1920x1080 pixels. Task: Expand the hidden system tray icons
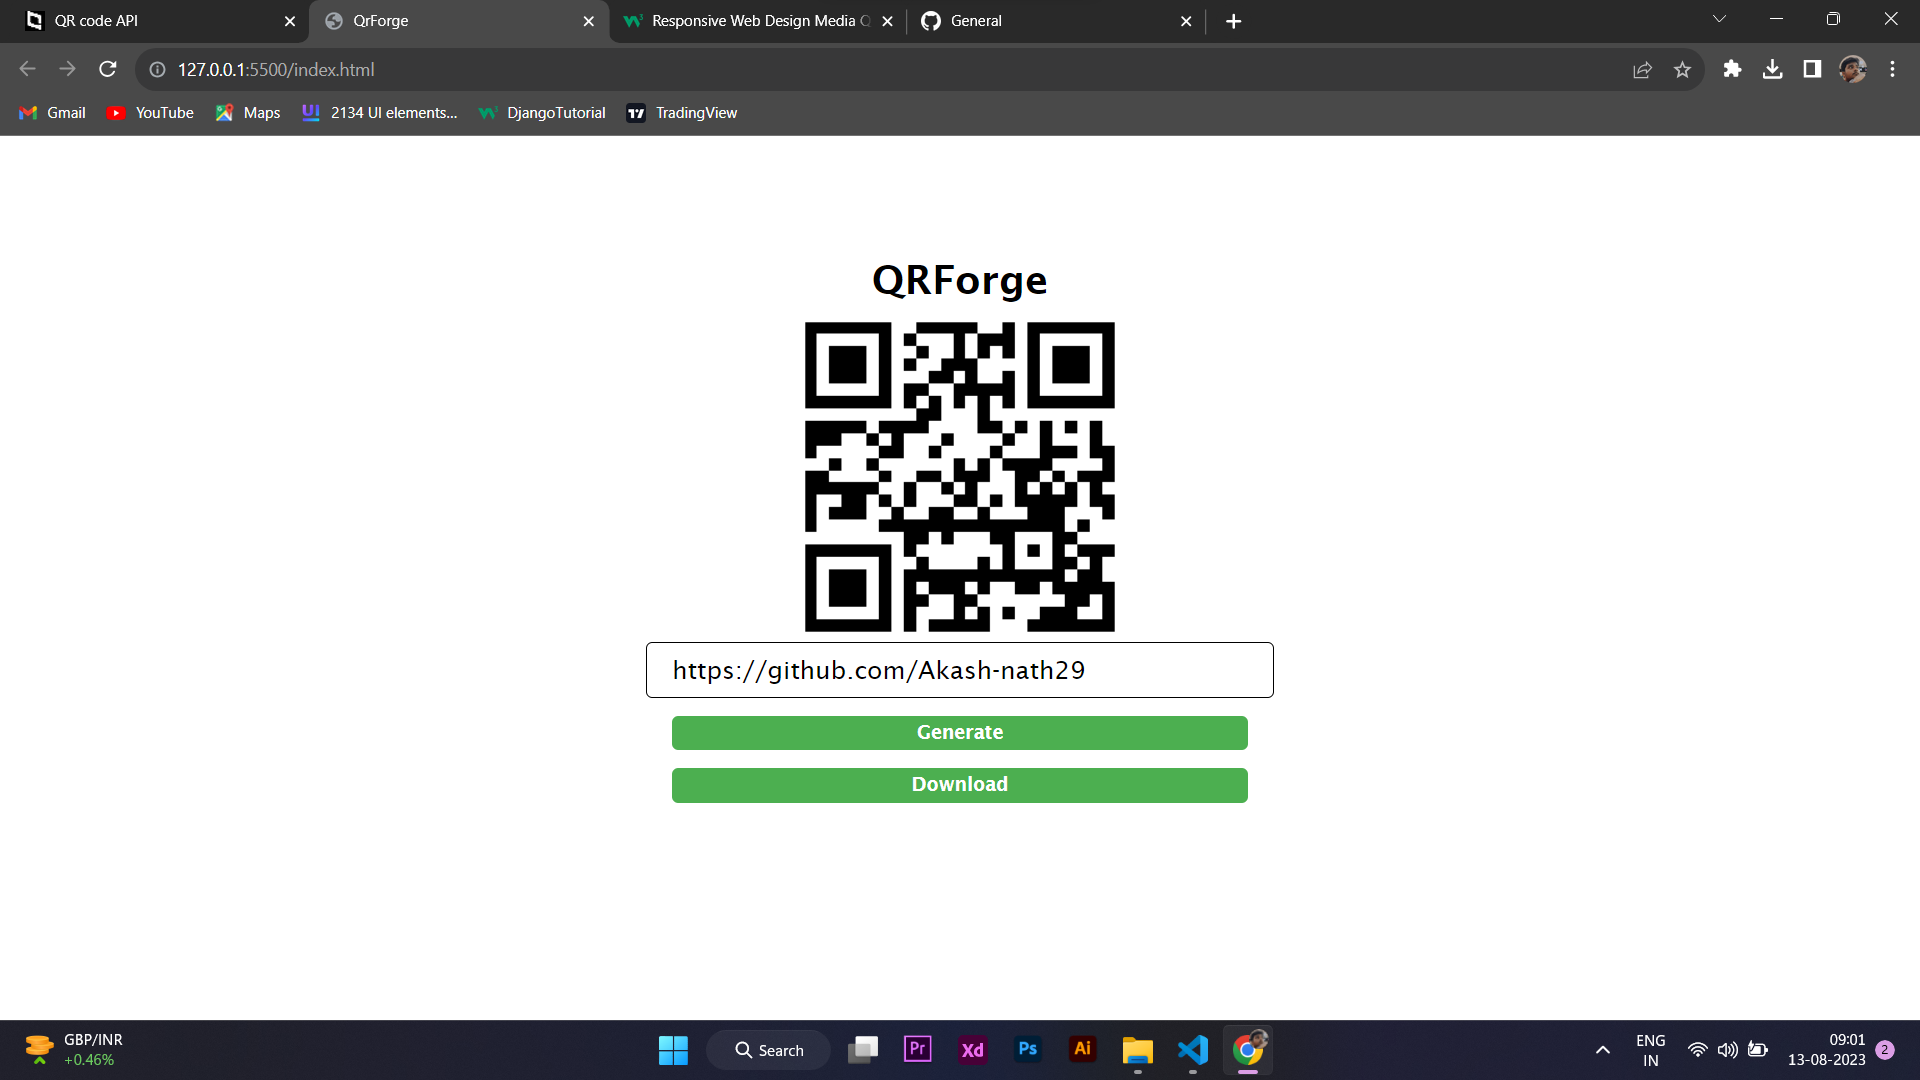coord(1602,1050)
